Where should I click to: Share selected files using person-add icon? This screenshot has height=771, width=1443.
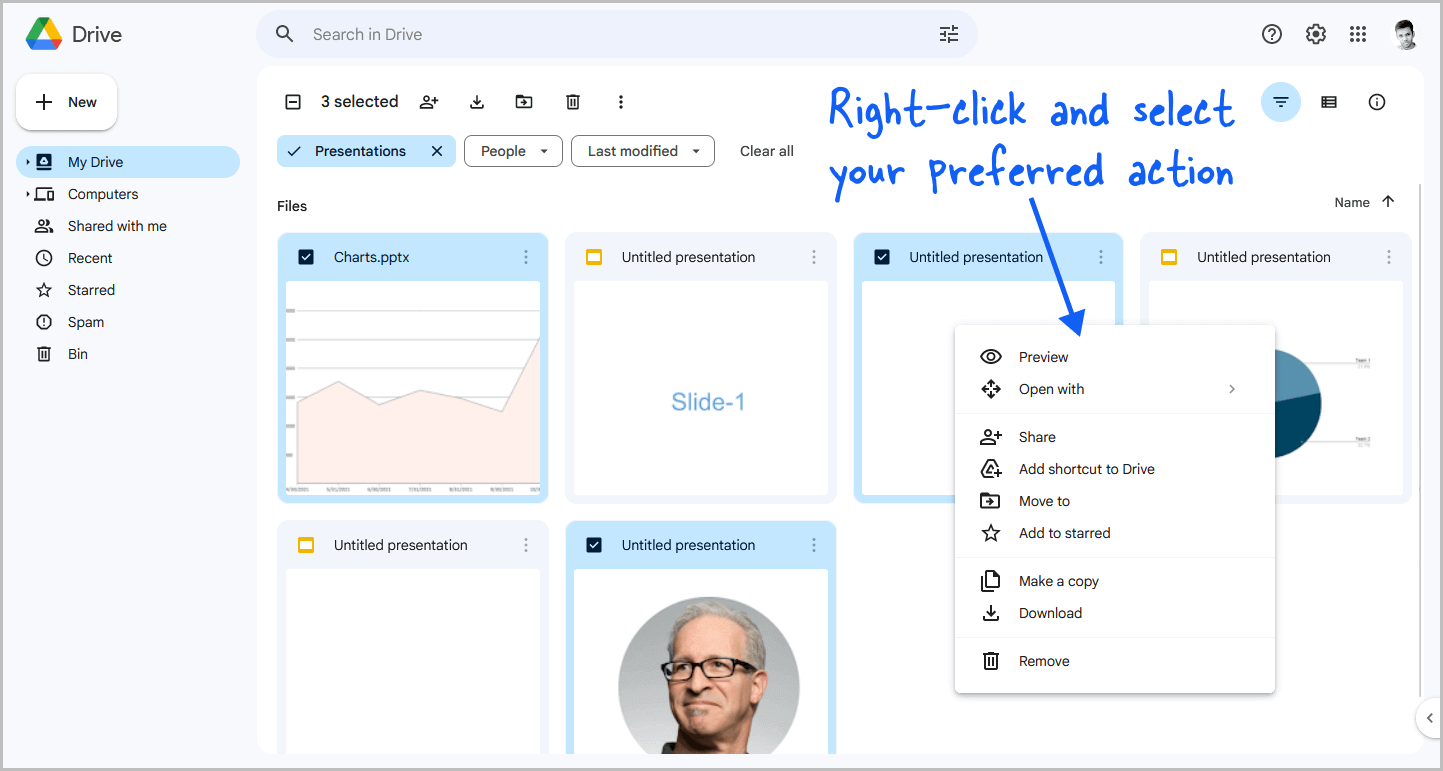coord(429,101)
